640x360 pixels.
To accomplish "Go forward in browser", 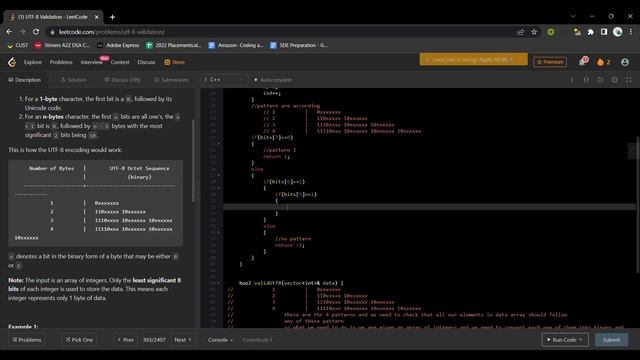I will pos(22,32).
